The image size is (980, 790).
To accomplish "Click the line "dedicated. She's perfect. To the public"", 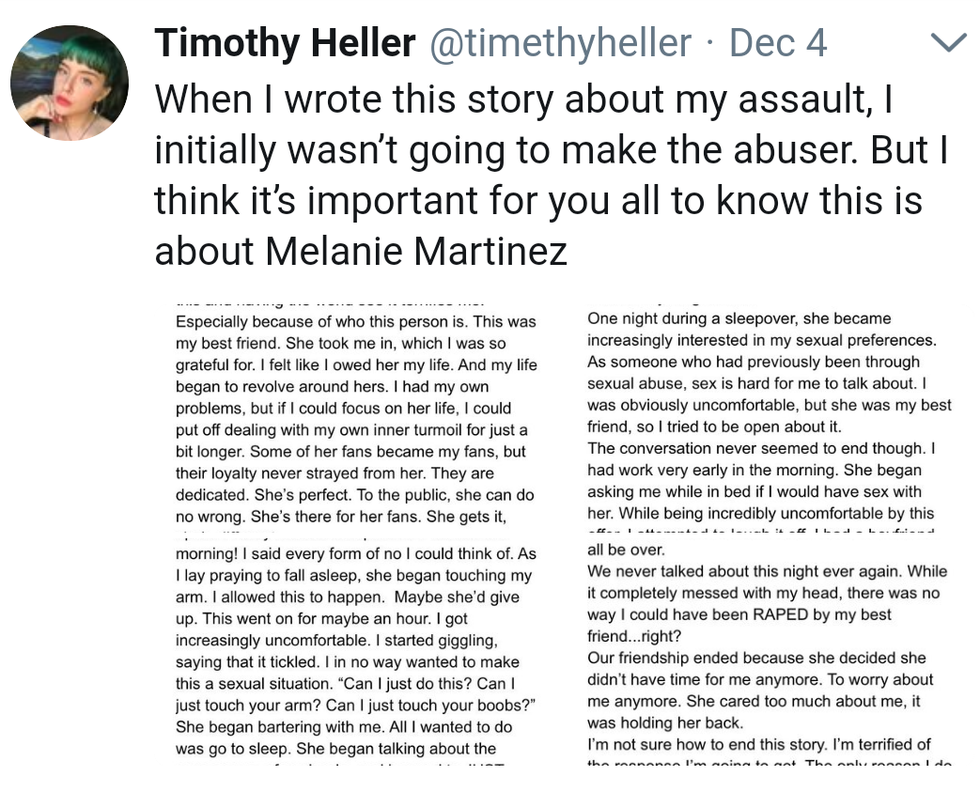I will [355, 495].
